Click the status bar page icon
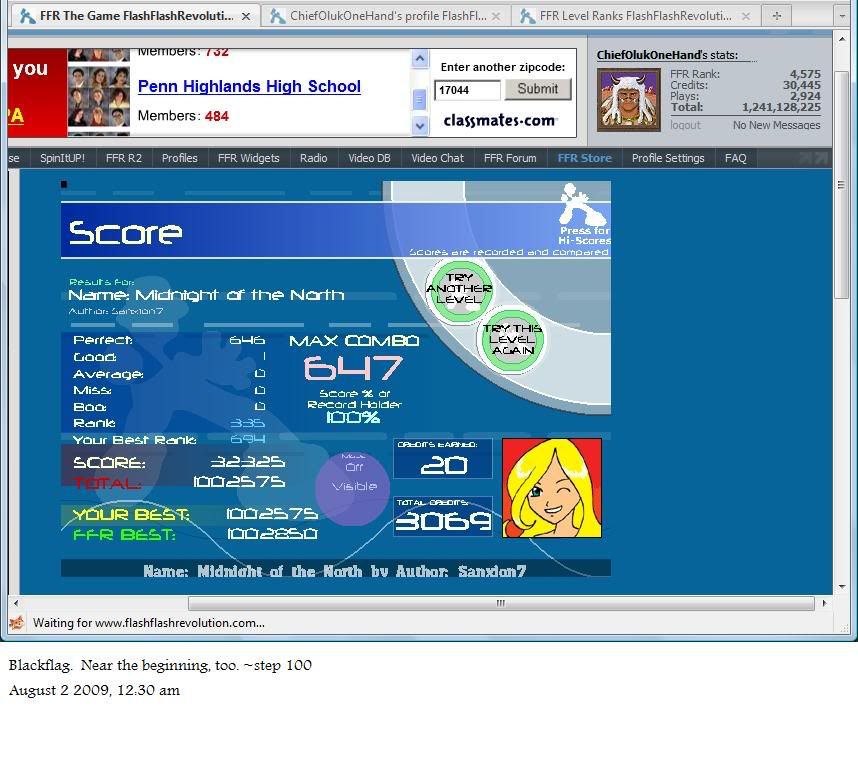 (17, 623)
